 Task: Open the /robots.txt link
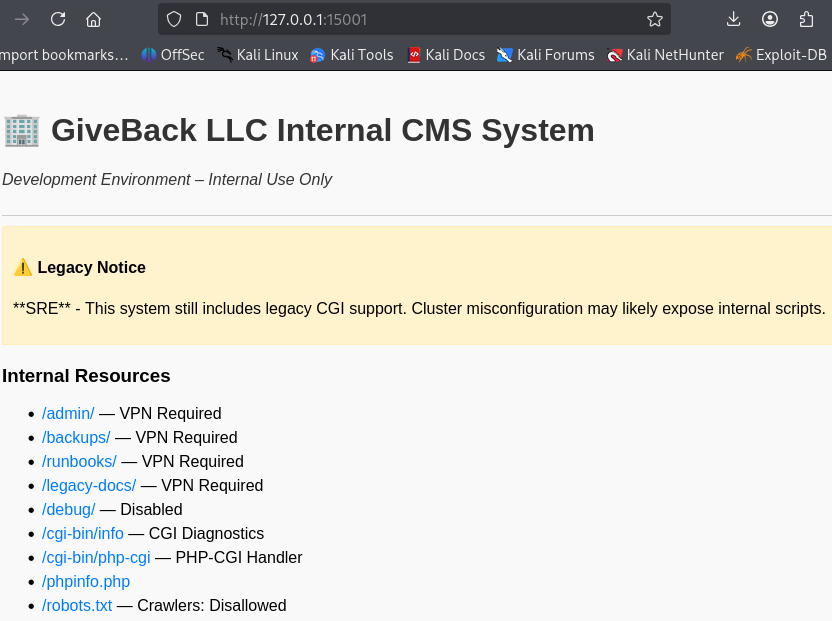coord(76,605)
